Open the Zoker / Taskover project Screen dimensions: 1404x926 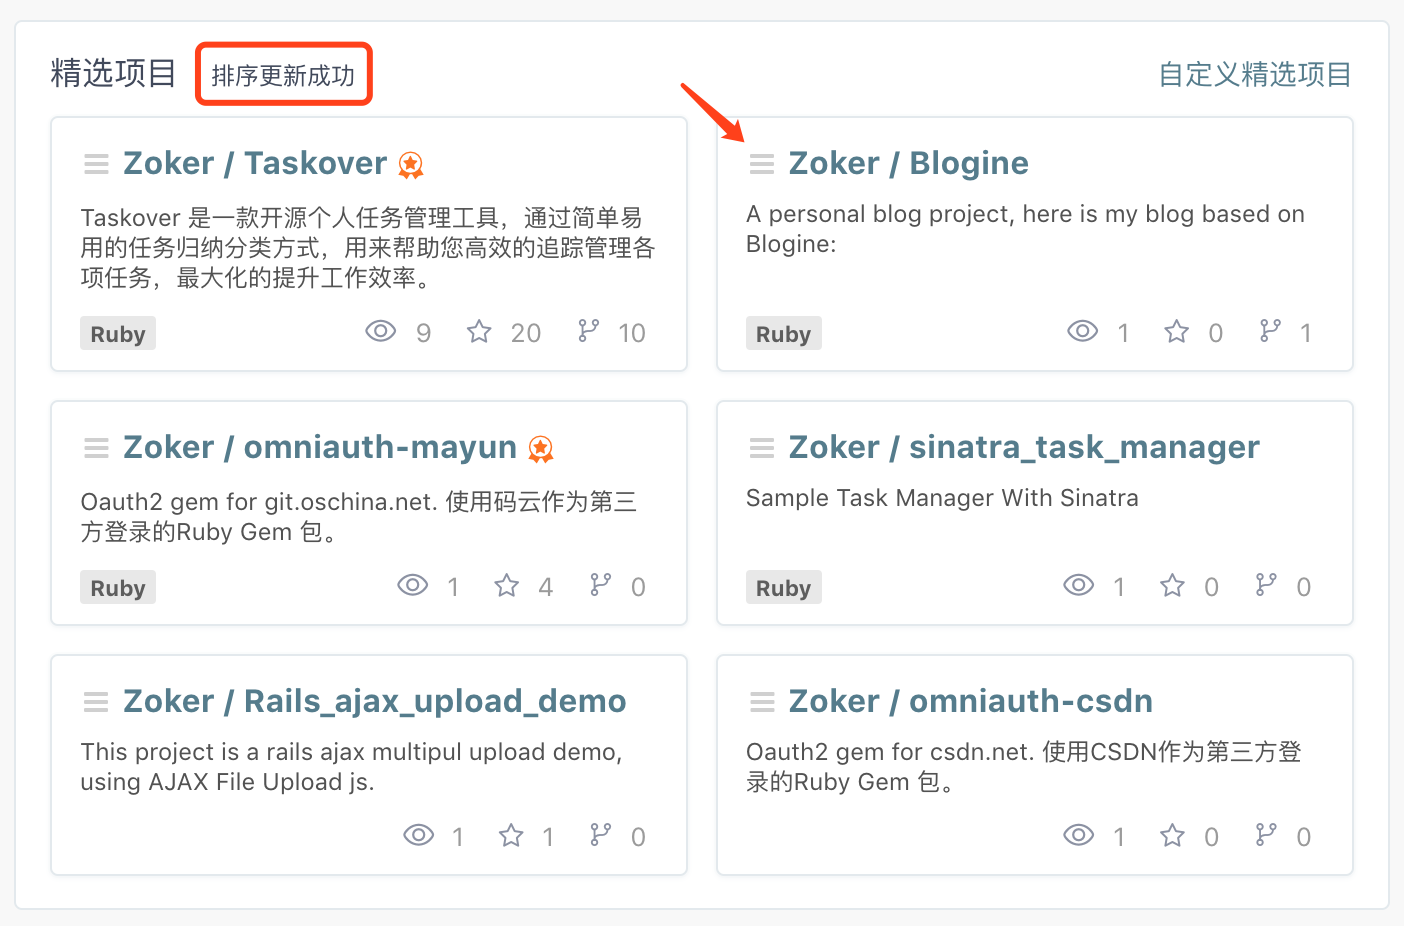tap(255, 163)
